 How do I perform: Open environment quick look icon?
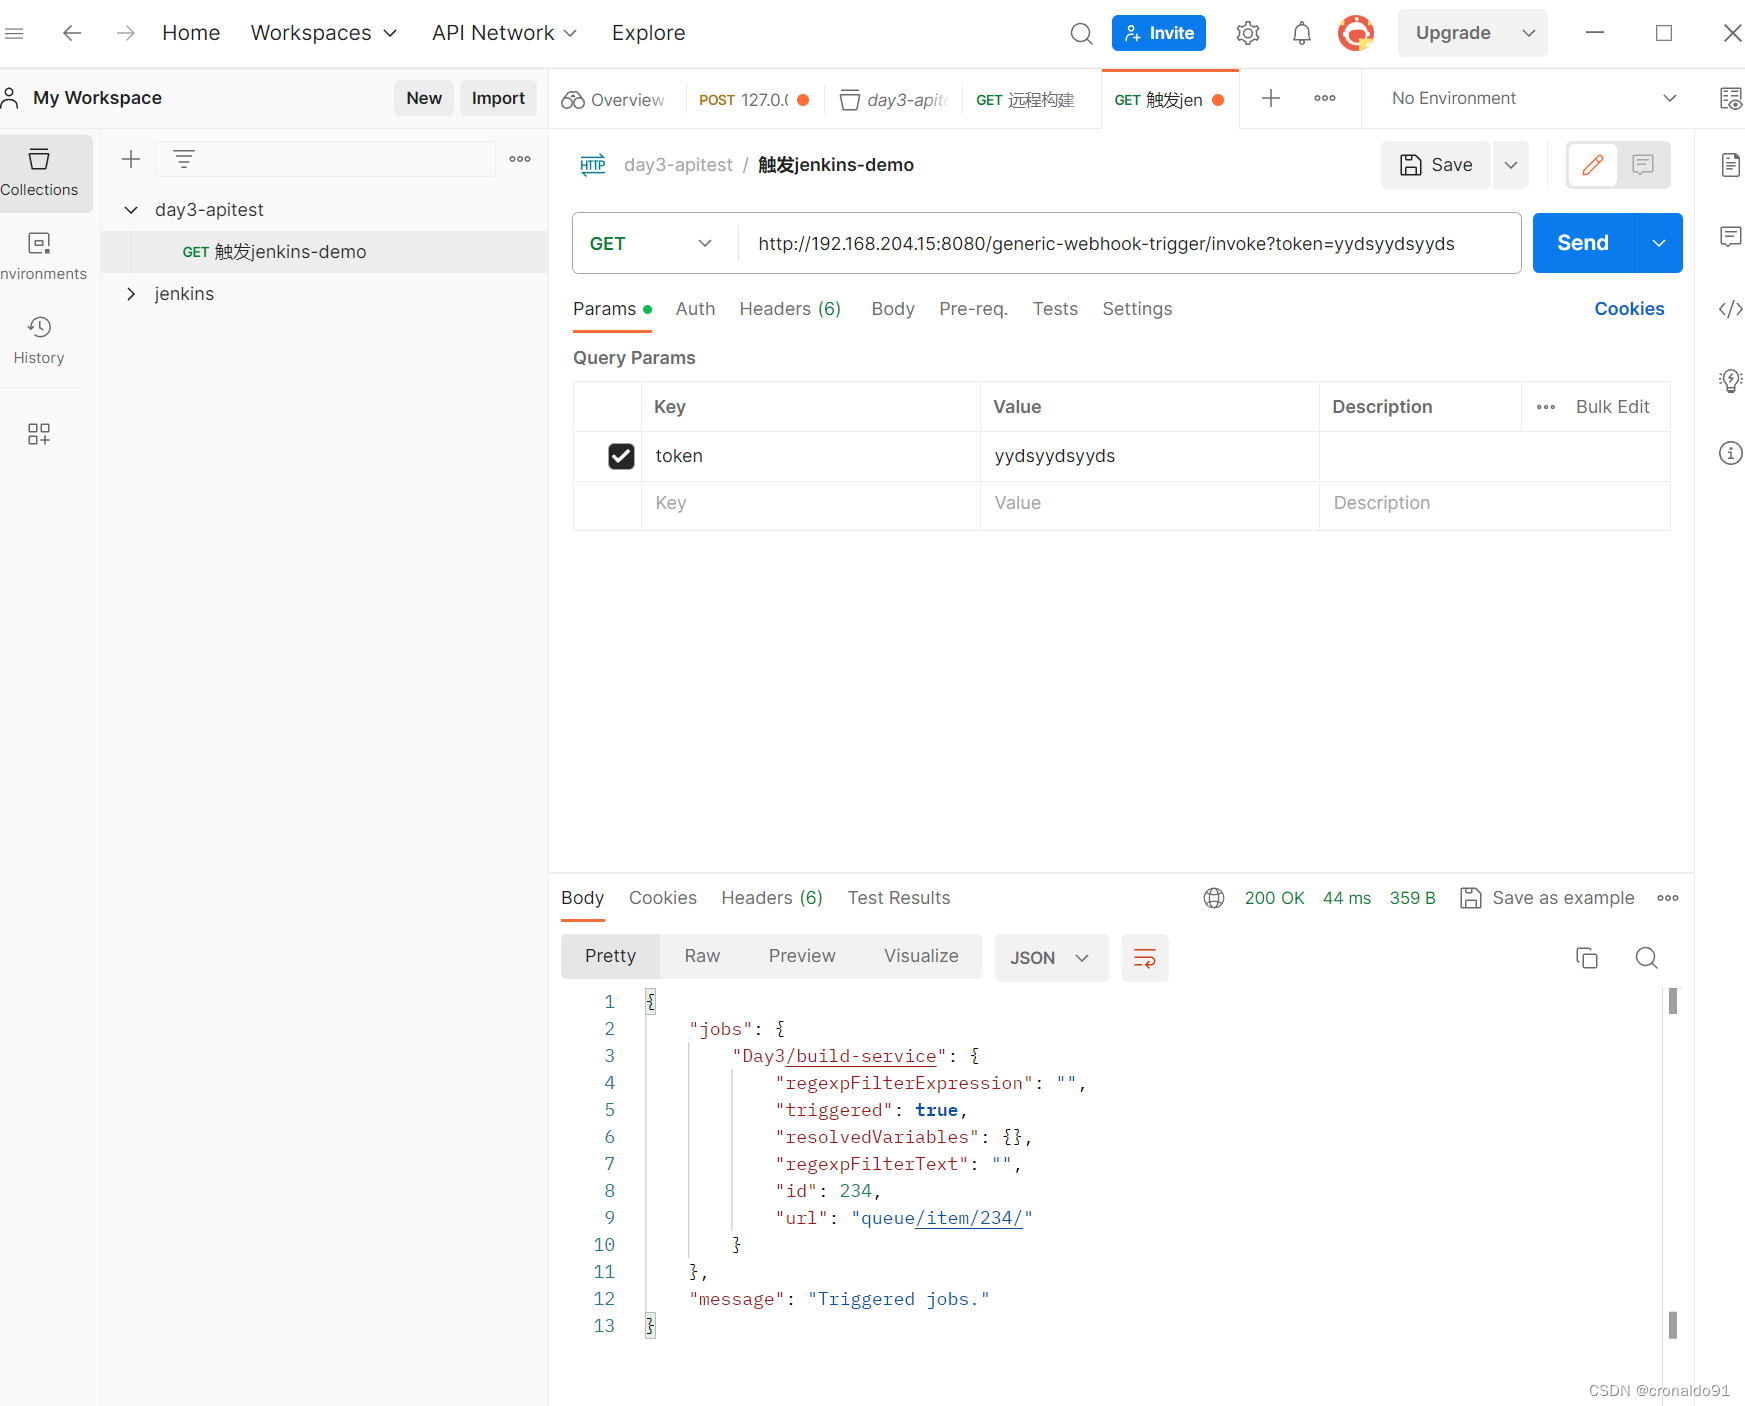[x=1730, y=98]
